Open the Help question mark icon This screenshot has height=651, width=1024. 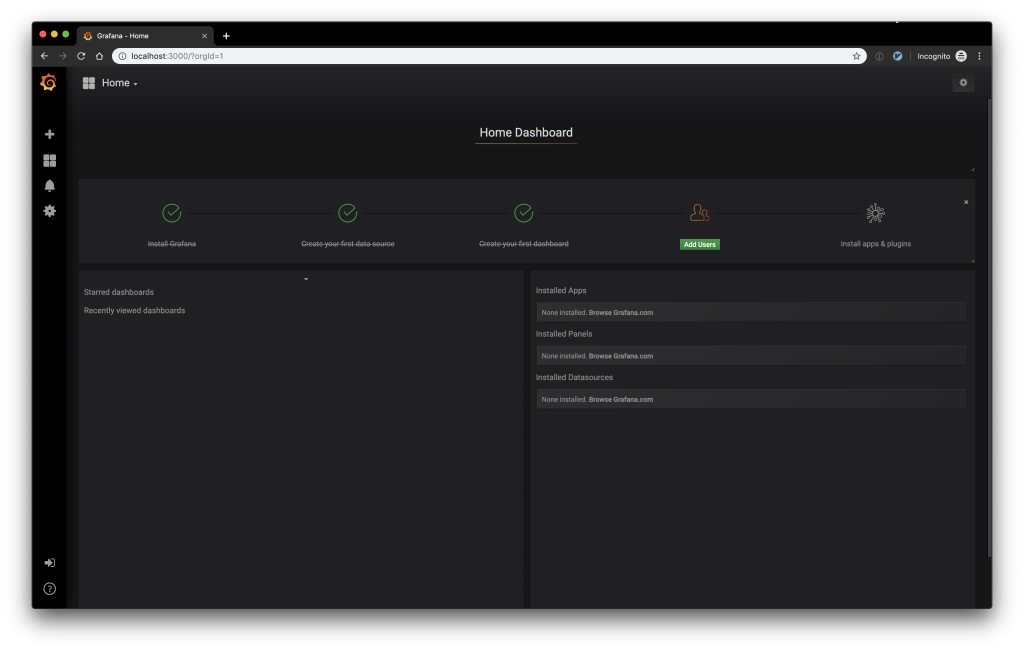(50, 589)
